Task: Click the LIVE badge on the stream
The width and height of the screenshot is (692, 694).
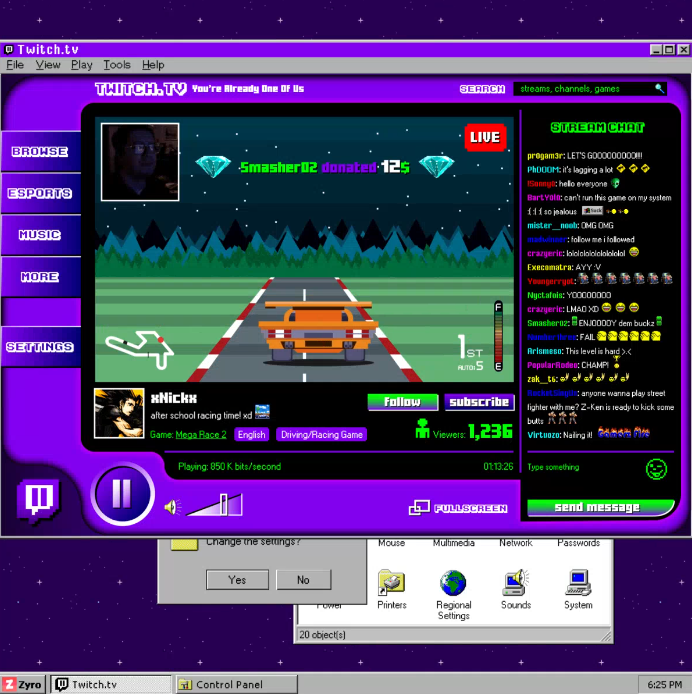Action: point(485,137)
